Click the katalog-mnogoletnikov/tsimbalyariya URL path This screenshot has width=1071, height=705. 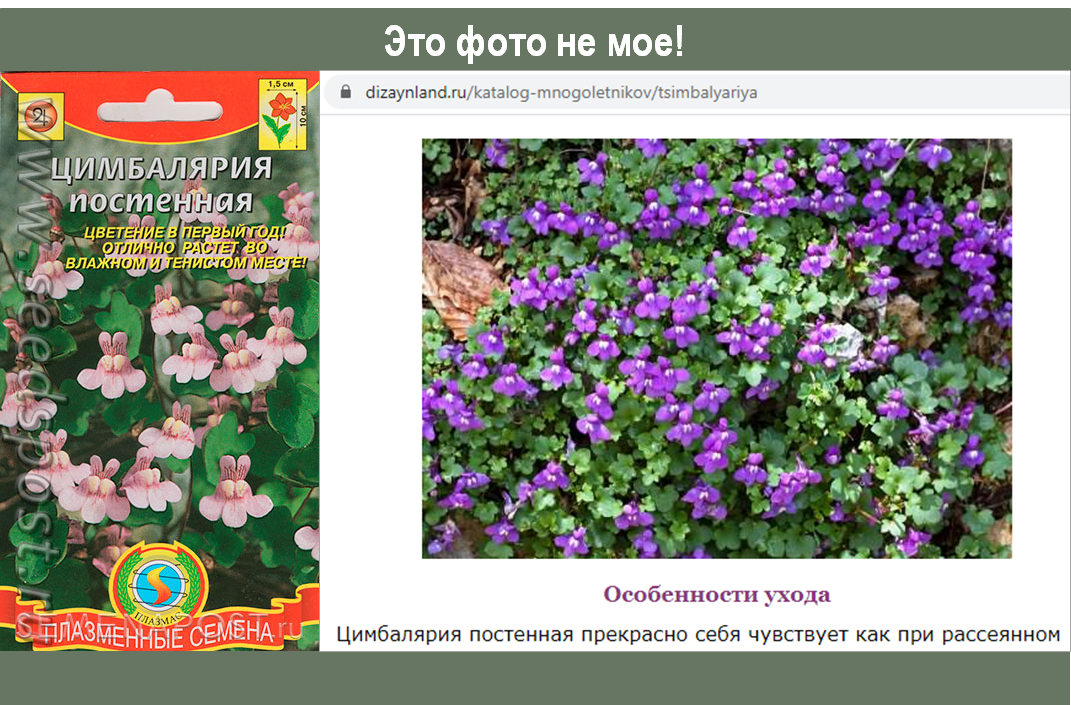(x=612, y=92)
